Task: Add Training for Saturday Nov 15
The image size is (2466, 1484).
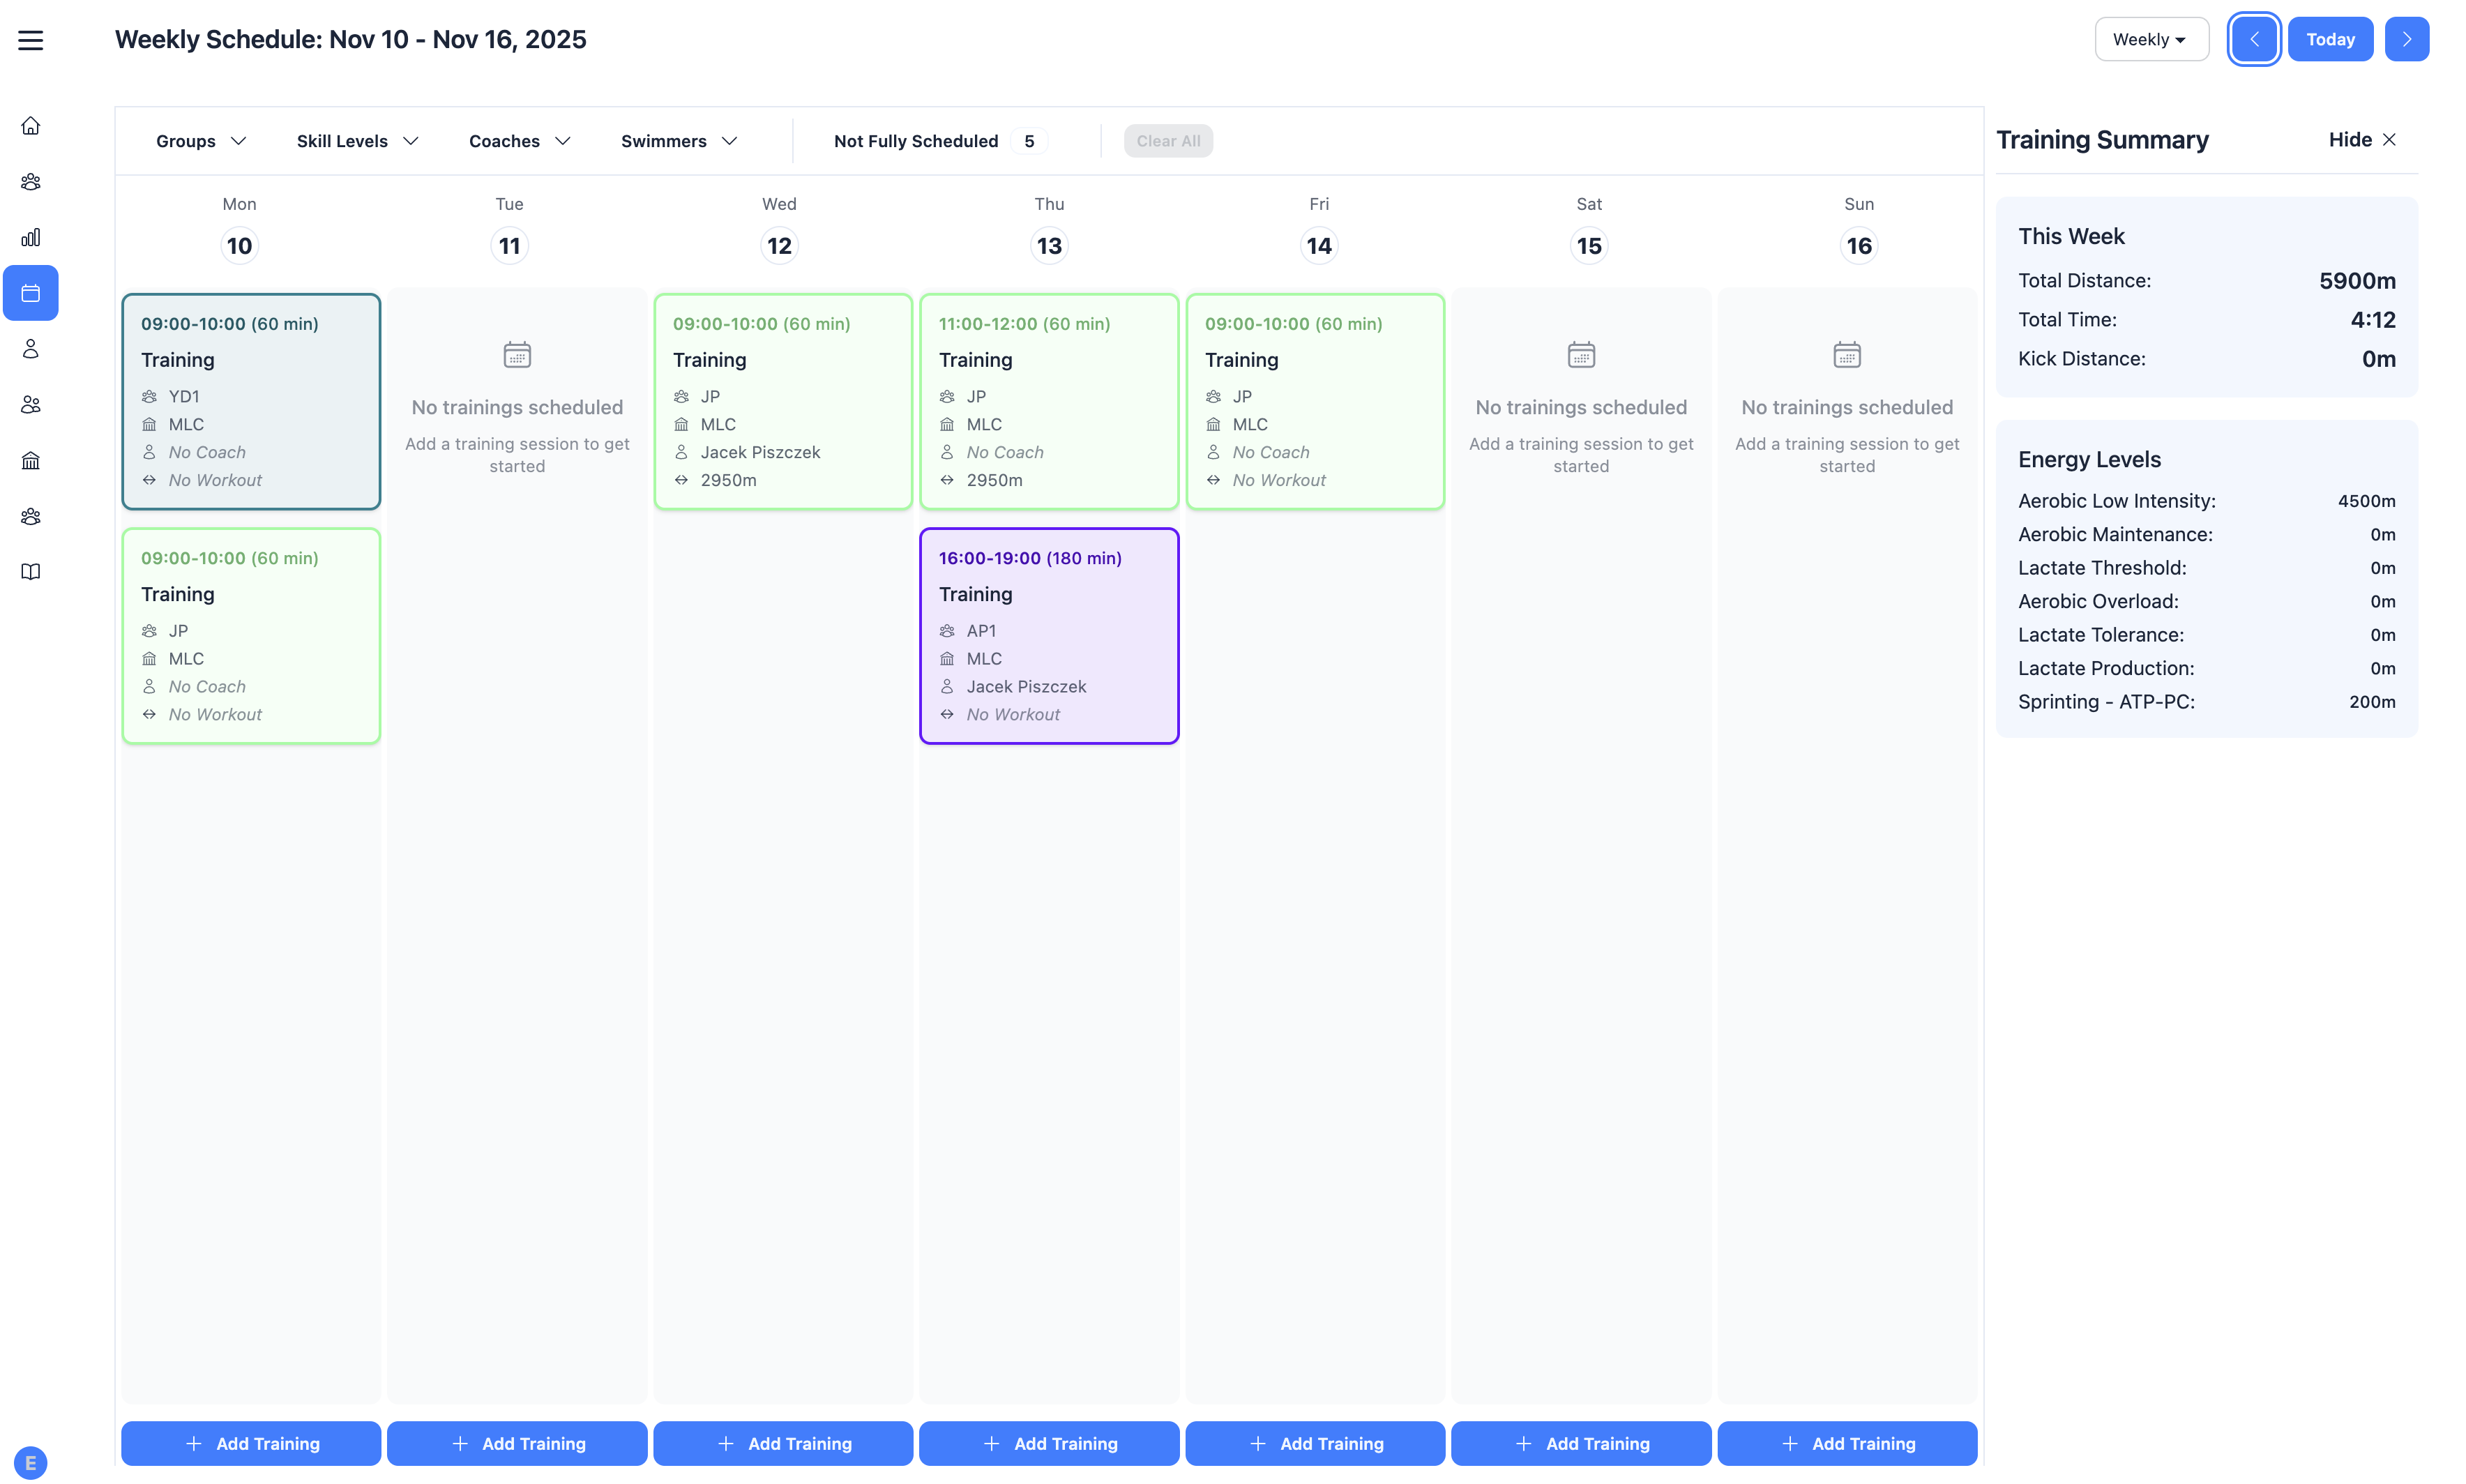Action: pos(1580,1443)
